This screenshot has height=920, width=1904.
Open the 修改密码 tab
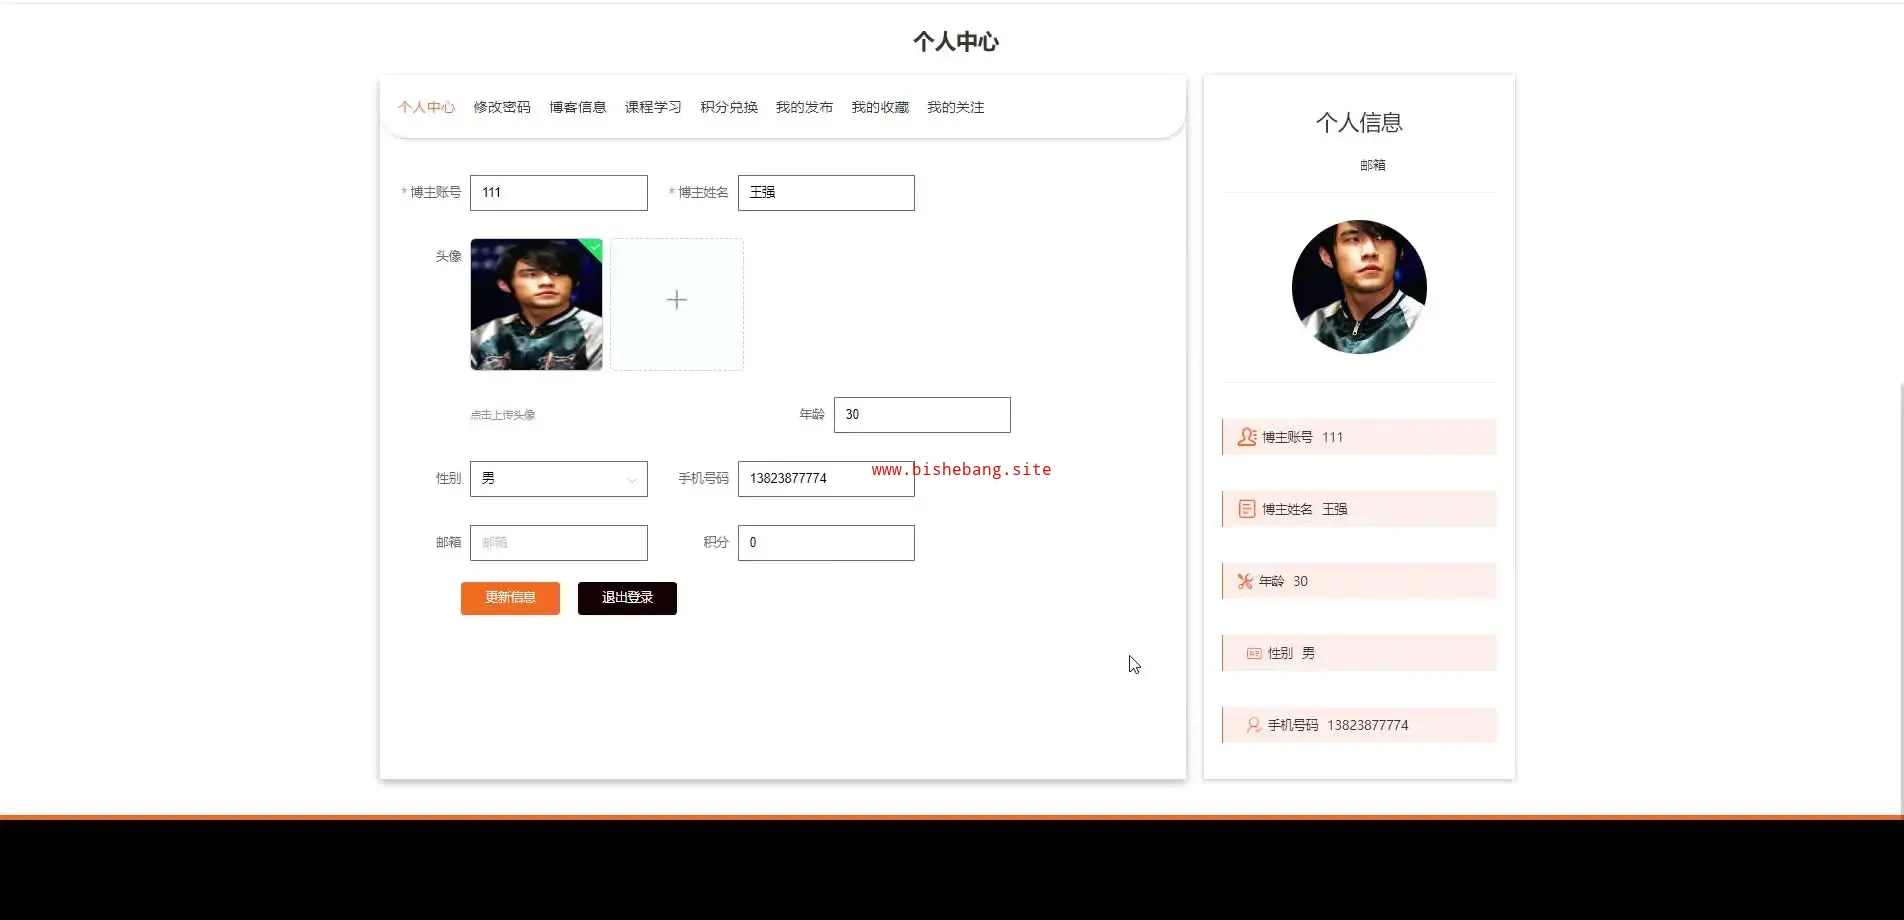click(502, 107)
